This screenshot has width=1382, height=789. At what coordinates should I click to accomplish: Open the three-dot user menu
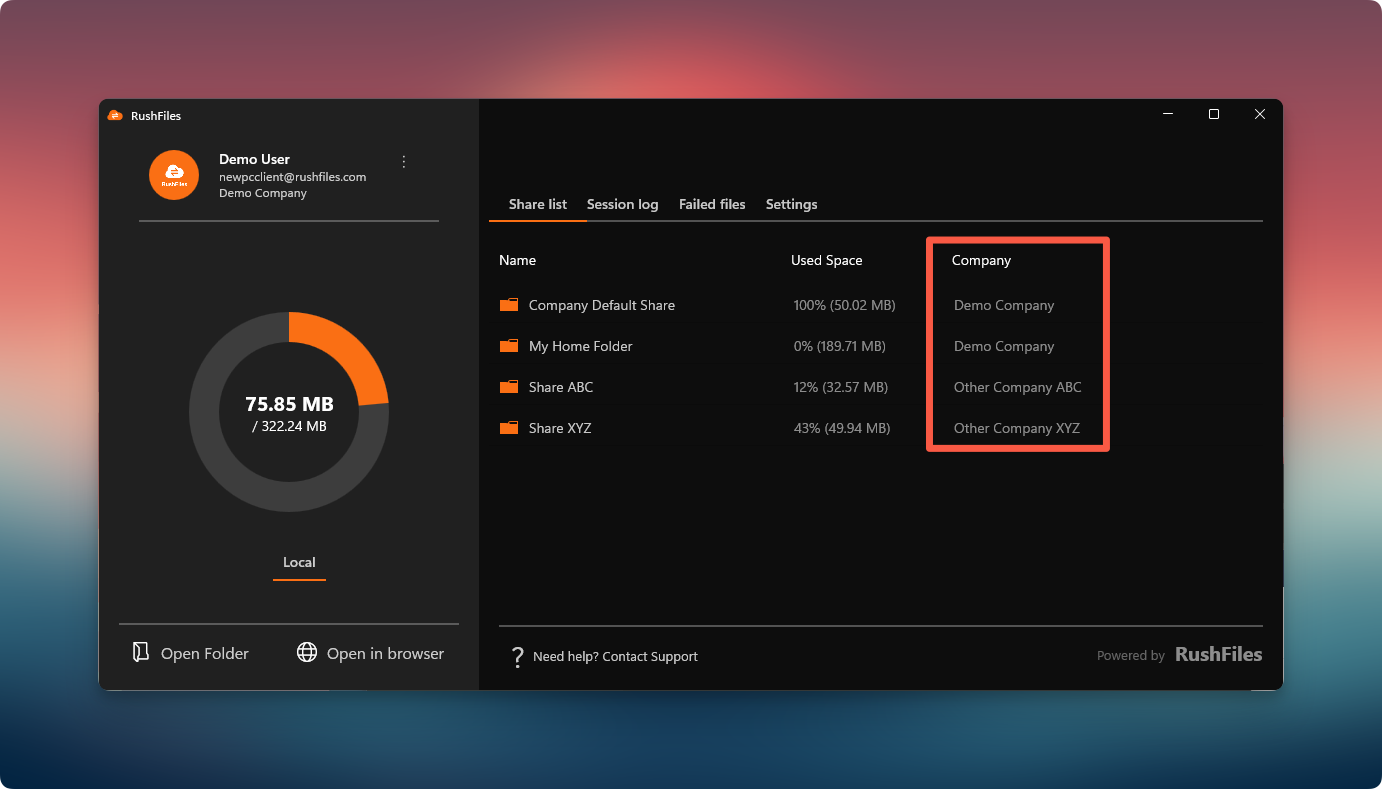404,161
